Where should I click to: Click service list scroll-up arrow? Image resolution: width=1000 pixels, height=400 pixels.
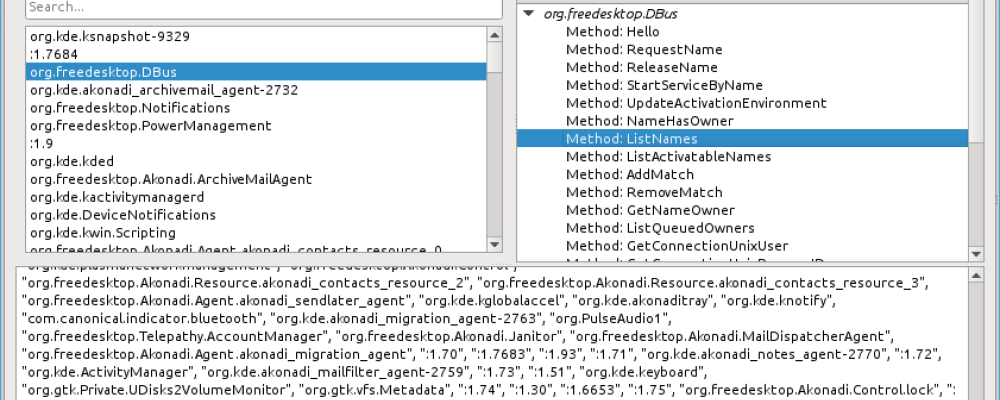[x=496, y=35]
